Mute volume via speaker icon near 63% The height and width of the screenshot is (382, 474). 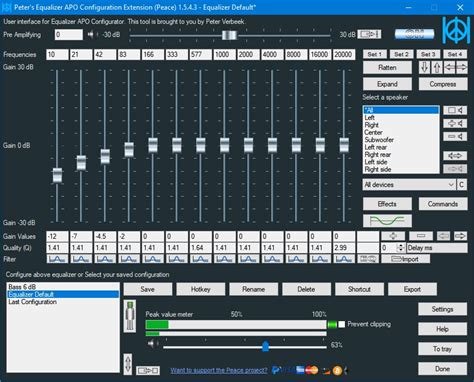pyautogui.click(x=152, y=344)
